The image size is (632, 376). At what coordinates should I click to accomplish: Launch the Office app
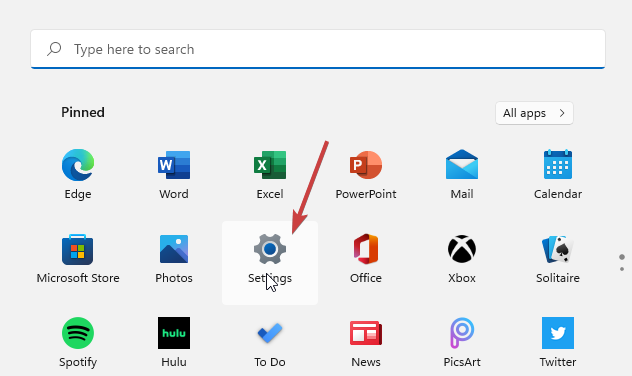click(366, 249)
